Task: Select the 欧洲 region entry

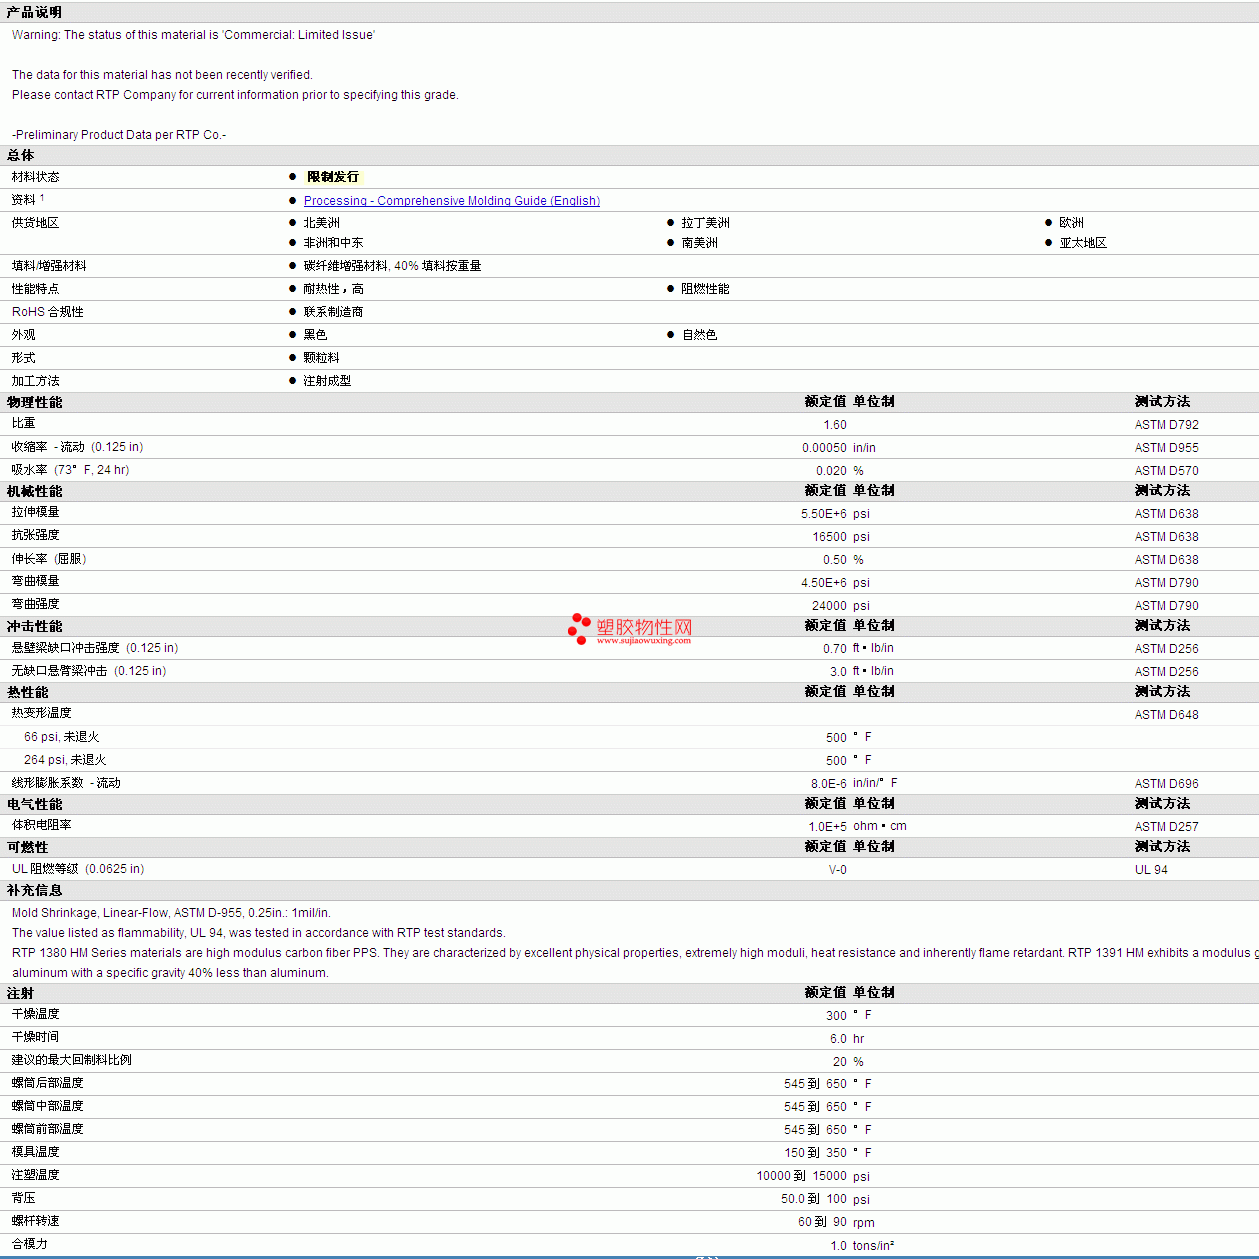Action: 1071,223
